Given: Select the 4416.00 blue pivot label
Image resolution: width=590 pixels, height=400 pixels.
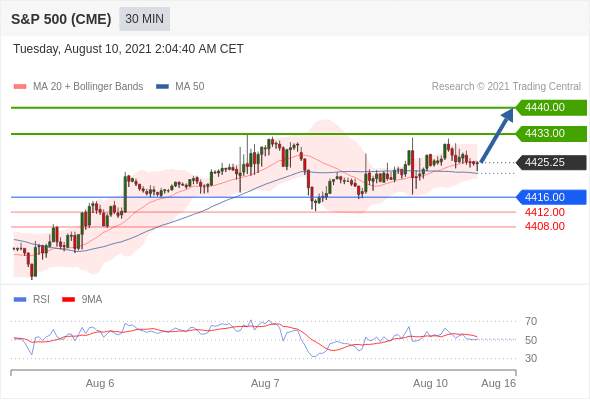Looking at the screenshot, I should tap(551, 197).
